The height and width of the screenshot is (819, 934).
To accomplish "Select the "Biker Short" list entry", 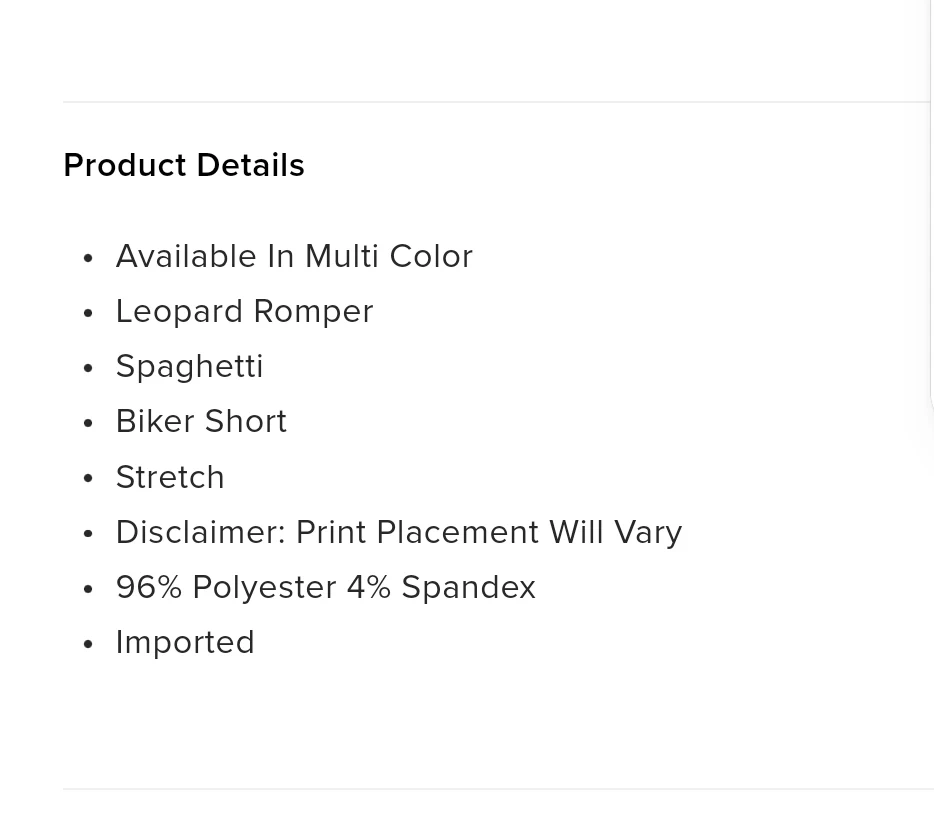I will (201, 422).
